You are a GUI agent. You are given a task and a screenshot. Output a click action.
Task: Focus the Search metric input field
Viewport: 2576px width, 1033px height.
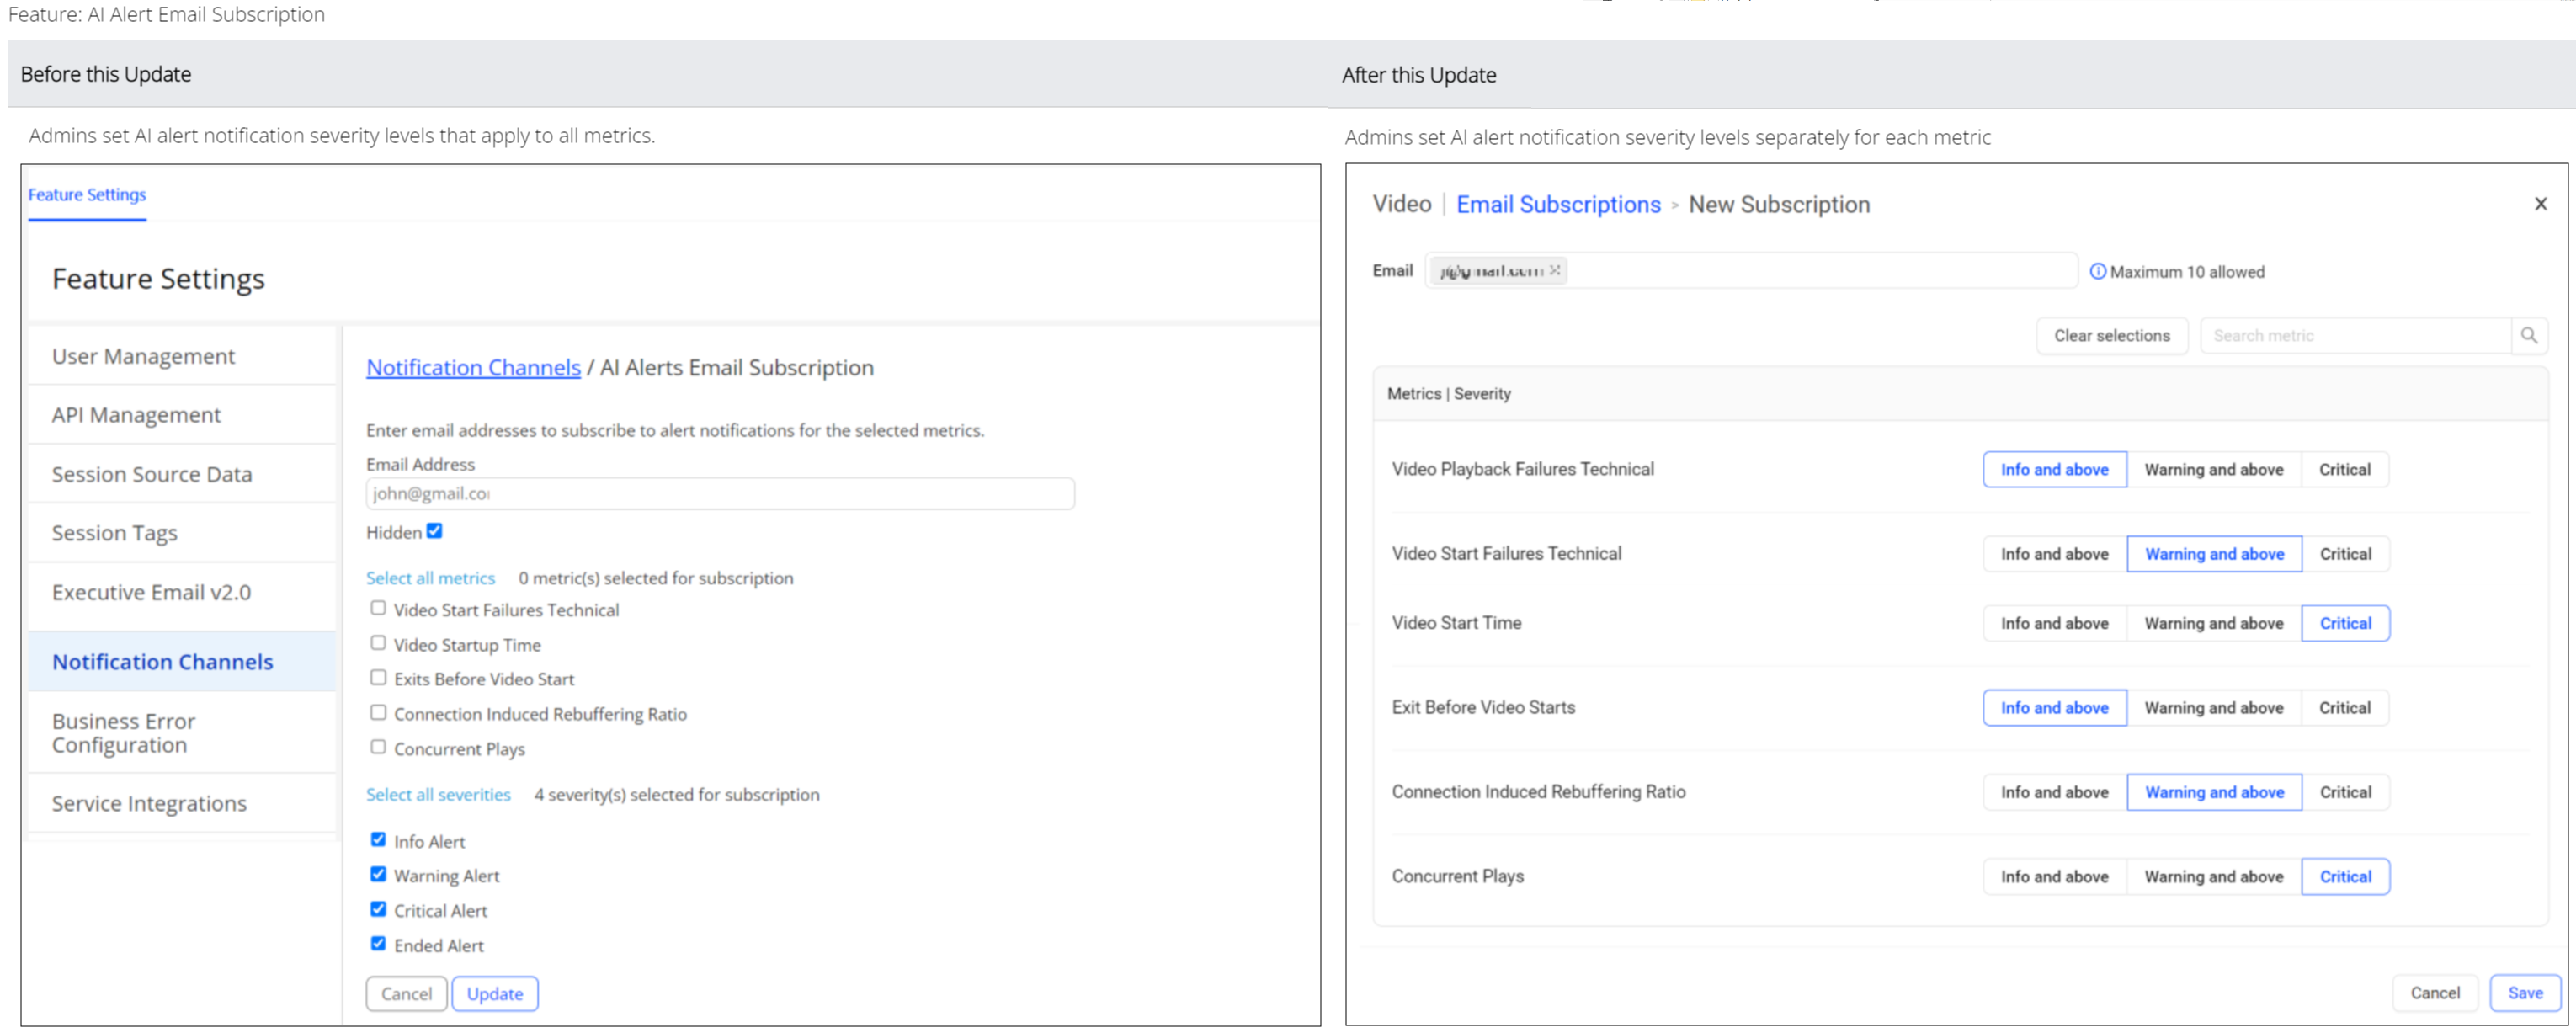(2356, 336)
